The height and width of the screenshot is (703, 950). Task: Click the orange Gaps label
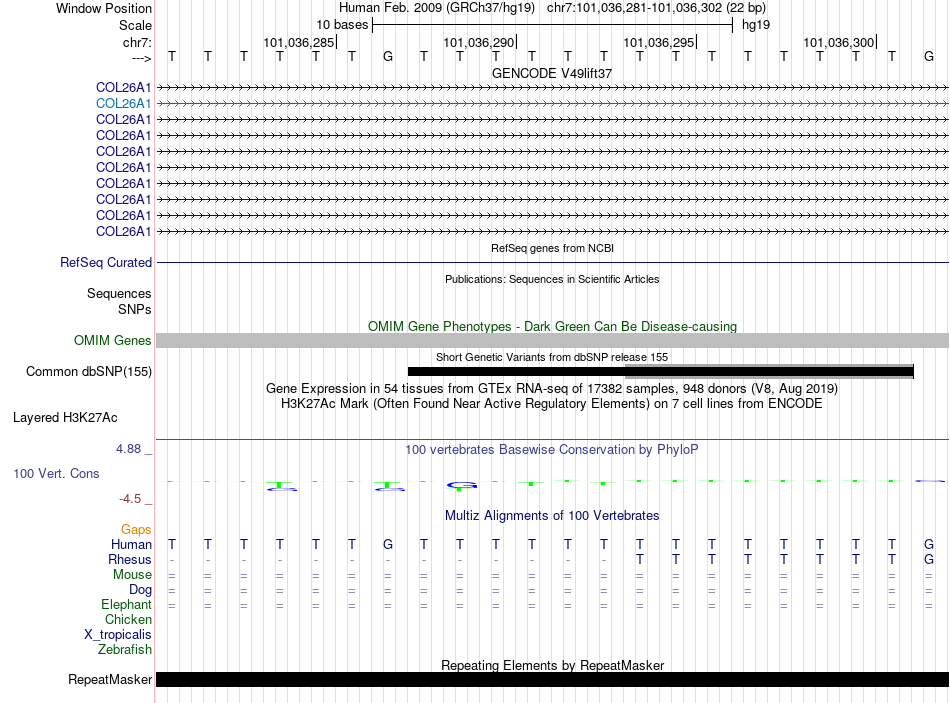[136, 530]
